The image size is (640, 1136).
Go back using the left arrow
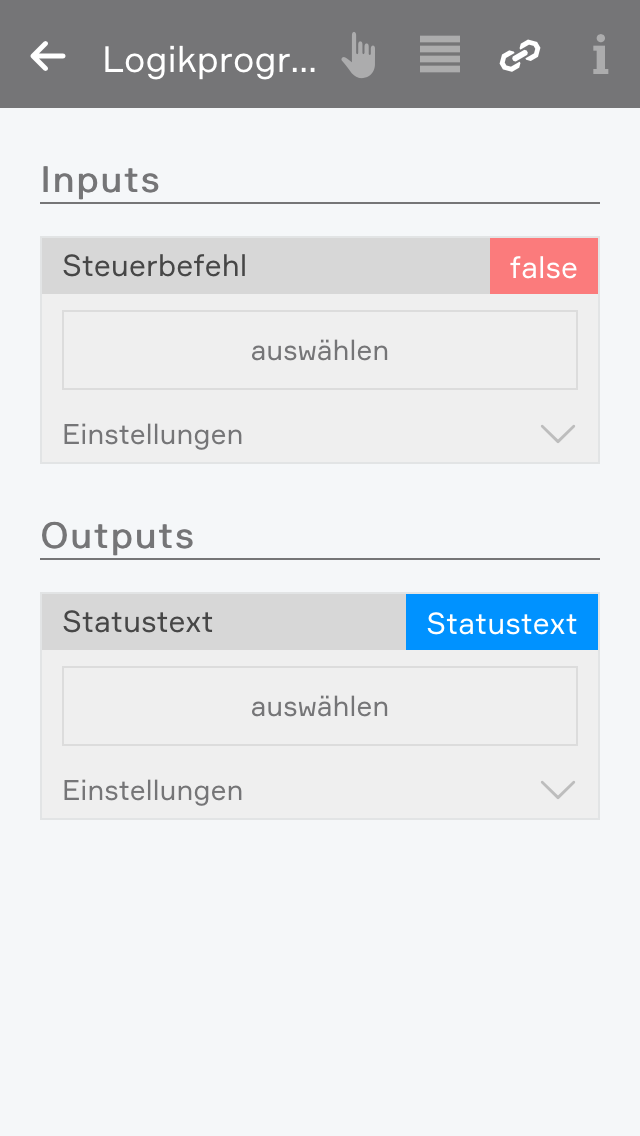[48, 56]
